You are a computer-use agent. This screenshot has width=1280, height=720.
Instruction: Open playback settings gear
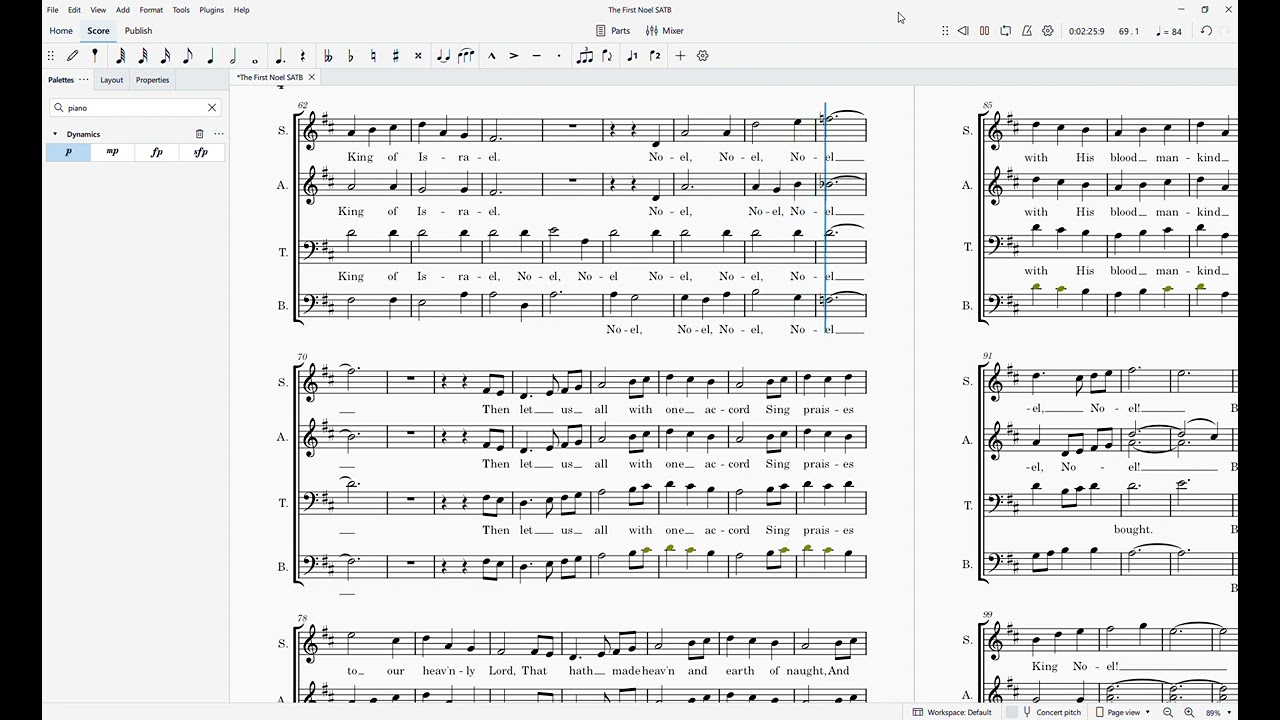[1048, 31]
